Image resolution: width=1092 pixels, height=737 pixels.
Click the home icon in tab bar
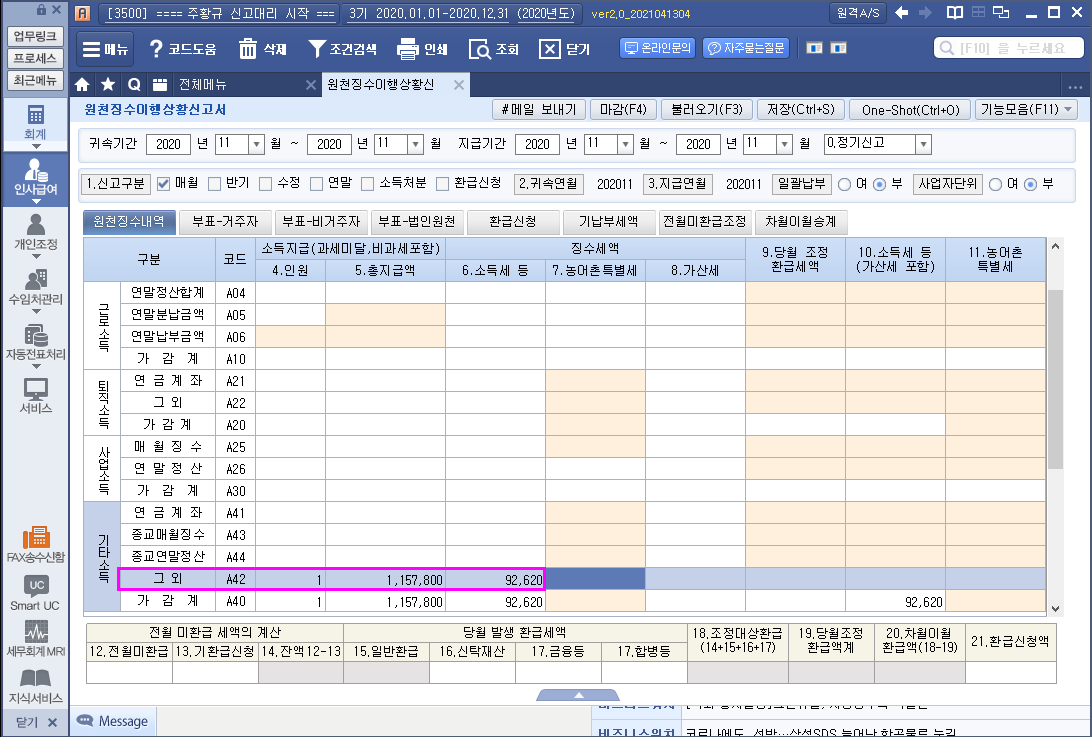(x=83, y=85)
